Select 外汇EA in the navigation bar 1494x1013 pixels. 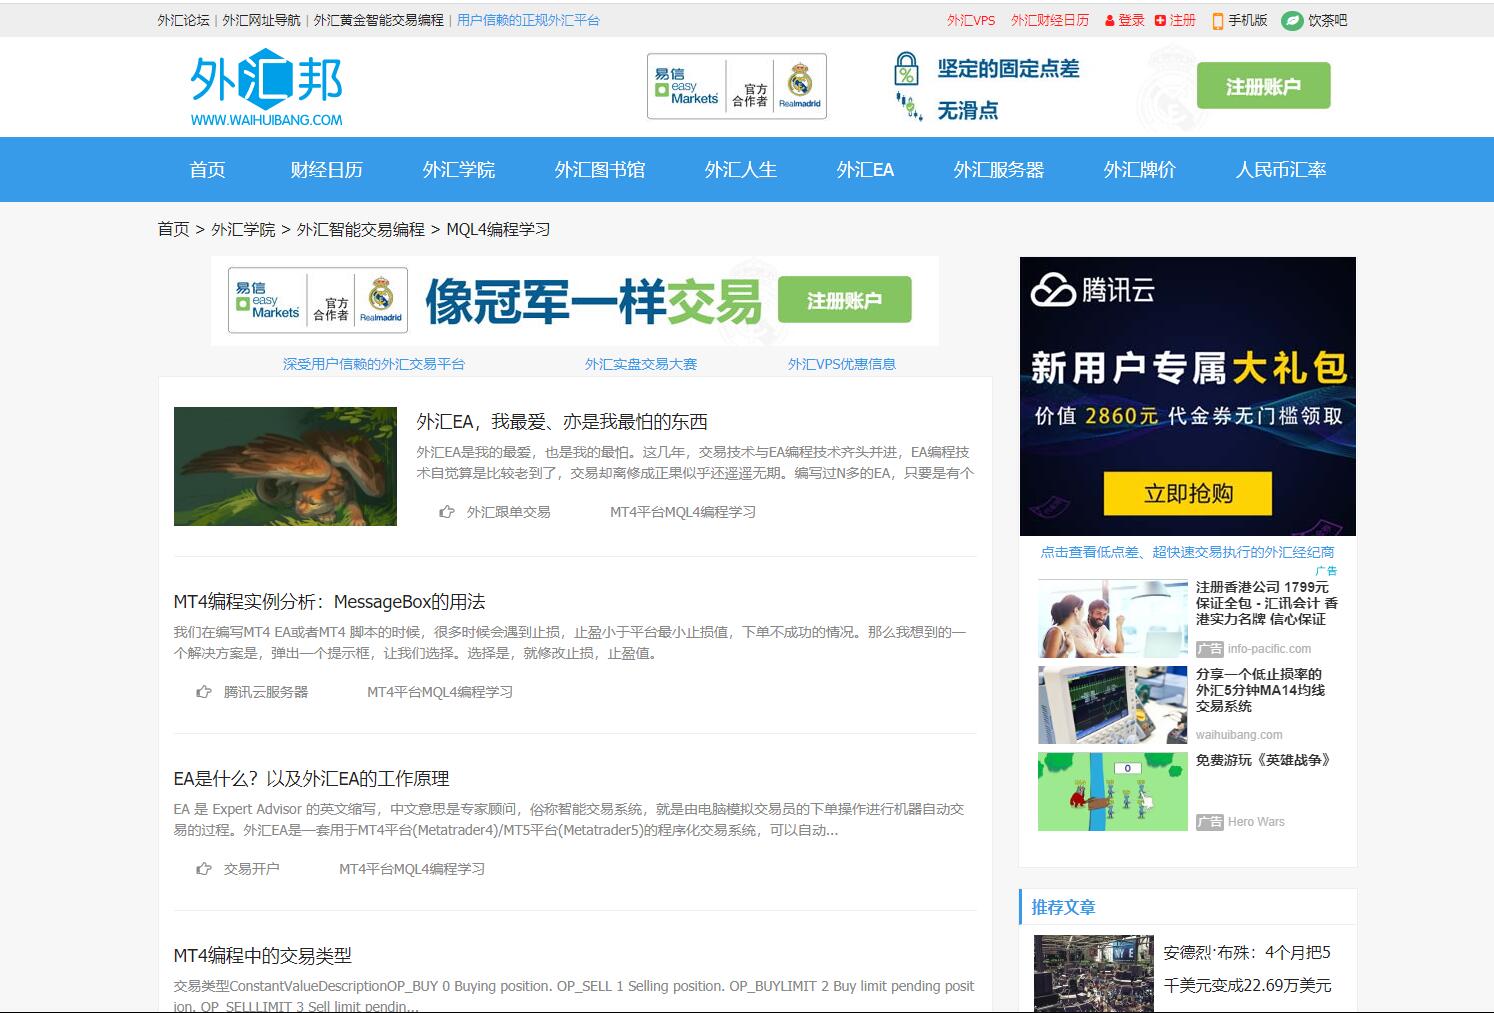pos(865,170)
